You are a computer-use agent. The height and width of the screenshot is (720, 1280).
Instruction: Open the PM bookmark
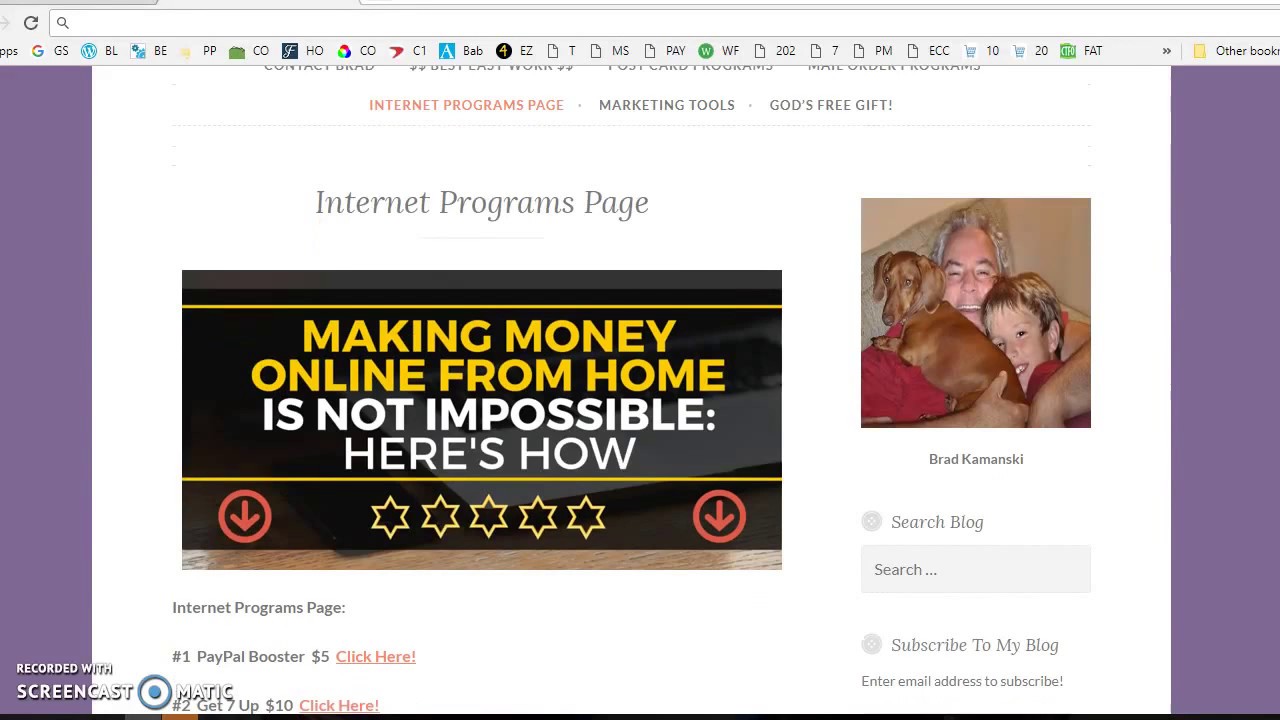(x=872, y=50)
